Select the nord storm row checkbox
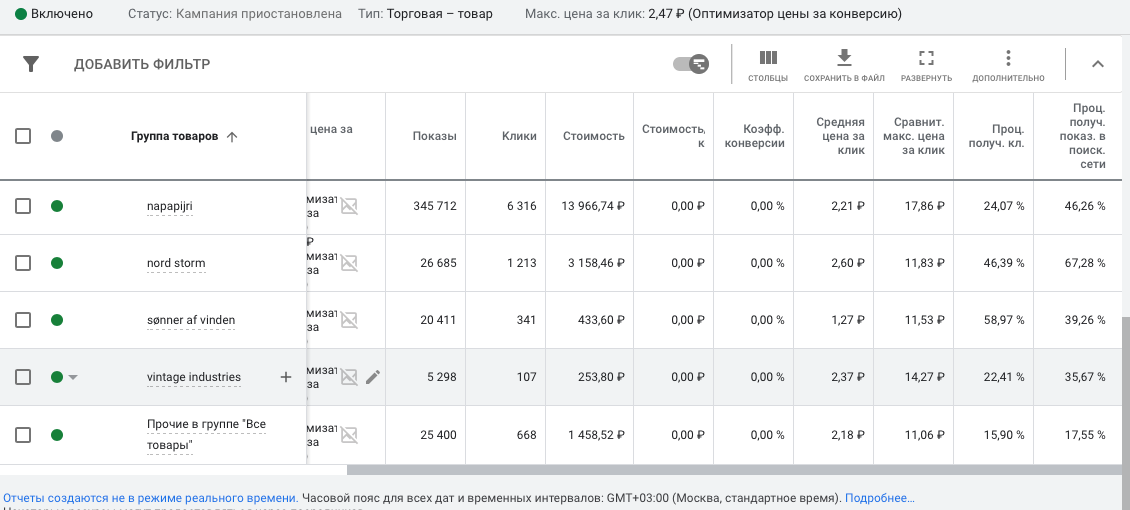1130x510 pixels. click(x=23, y=263)
